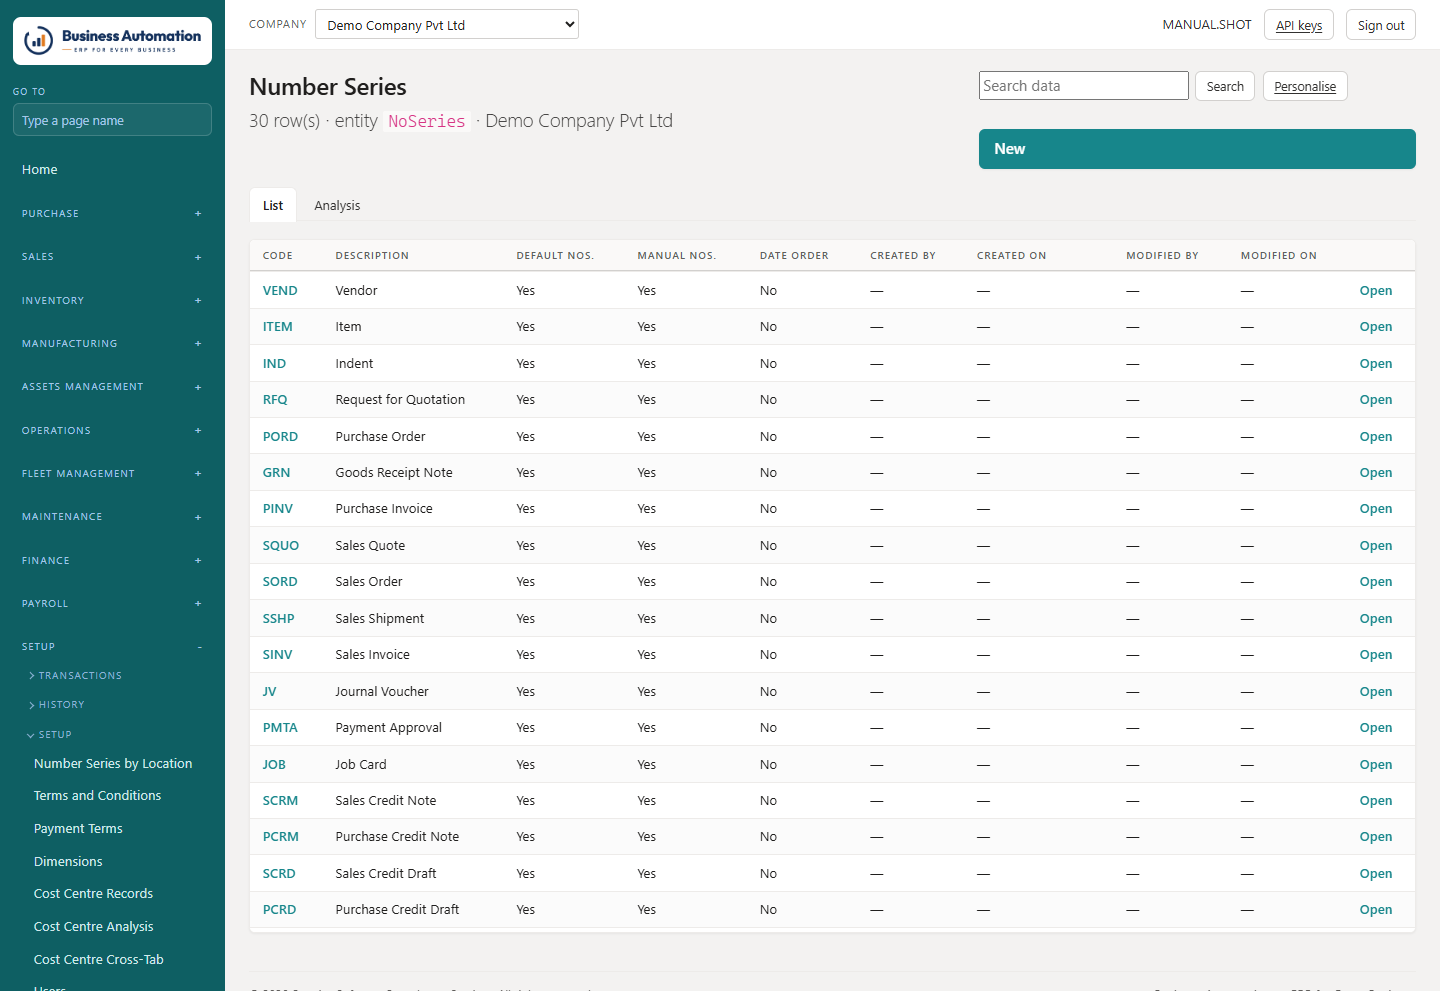Click the Sign out button
The height and width of the screenshot is (991, 1440).
pyautogui.click(x=1381, y=25)
